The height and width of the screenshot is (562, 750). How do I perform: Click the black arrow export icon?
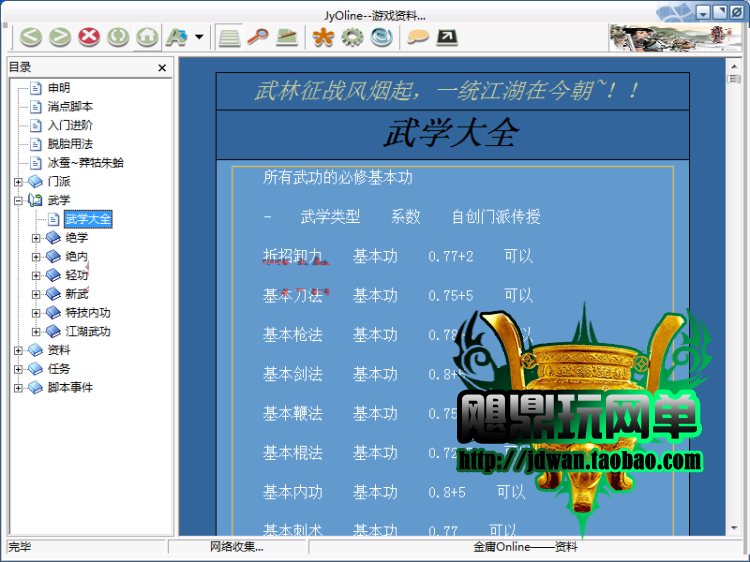coord(447,37)
